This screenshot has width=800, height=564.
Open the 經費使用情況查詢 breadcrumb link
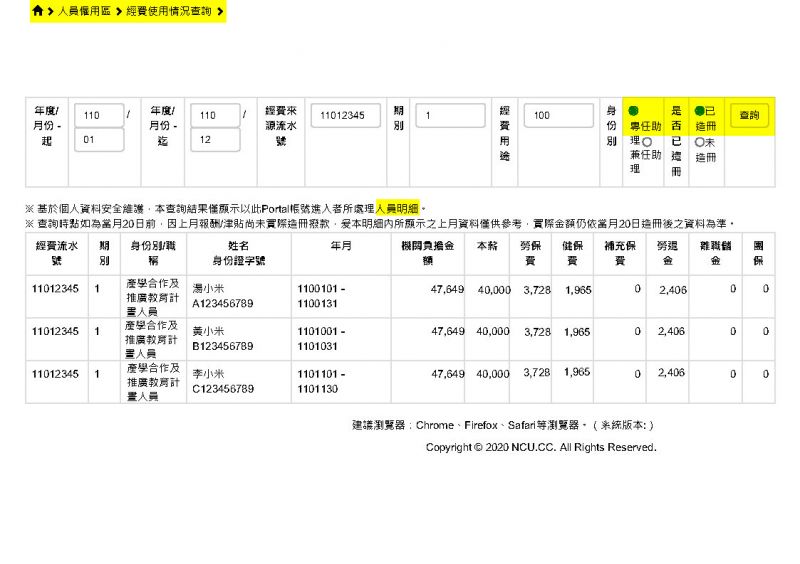168,11
